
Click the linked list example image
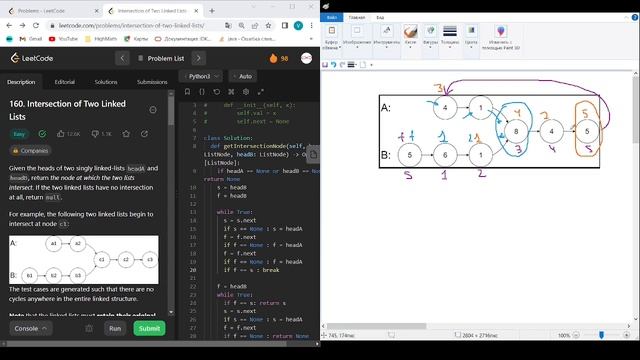(84, 260)
